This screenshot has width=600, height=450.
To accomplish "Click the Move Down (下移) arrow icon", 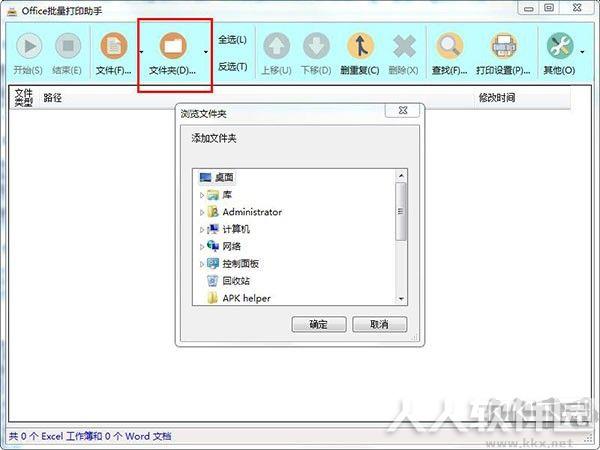I will click(x=316, y=46).
